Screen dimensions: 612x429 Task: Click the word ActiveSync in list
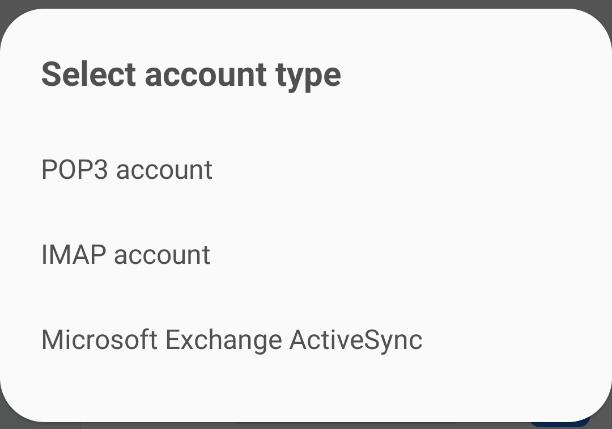356,340
